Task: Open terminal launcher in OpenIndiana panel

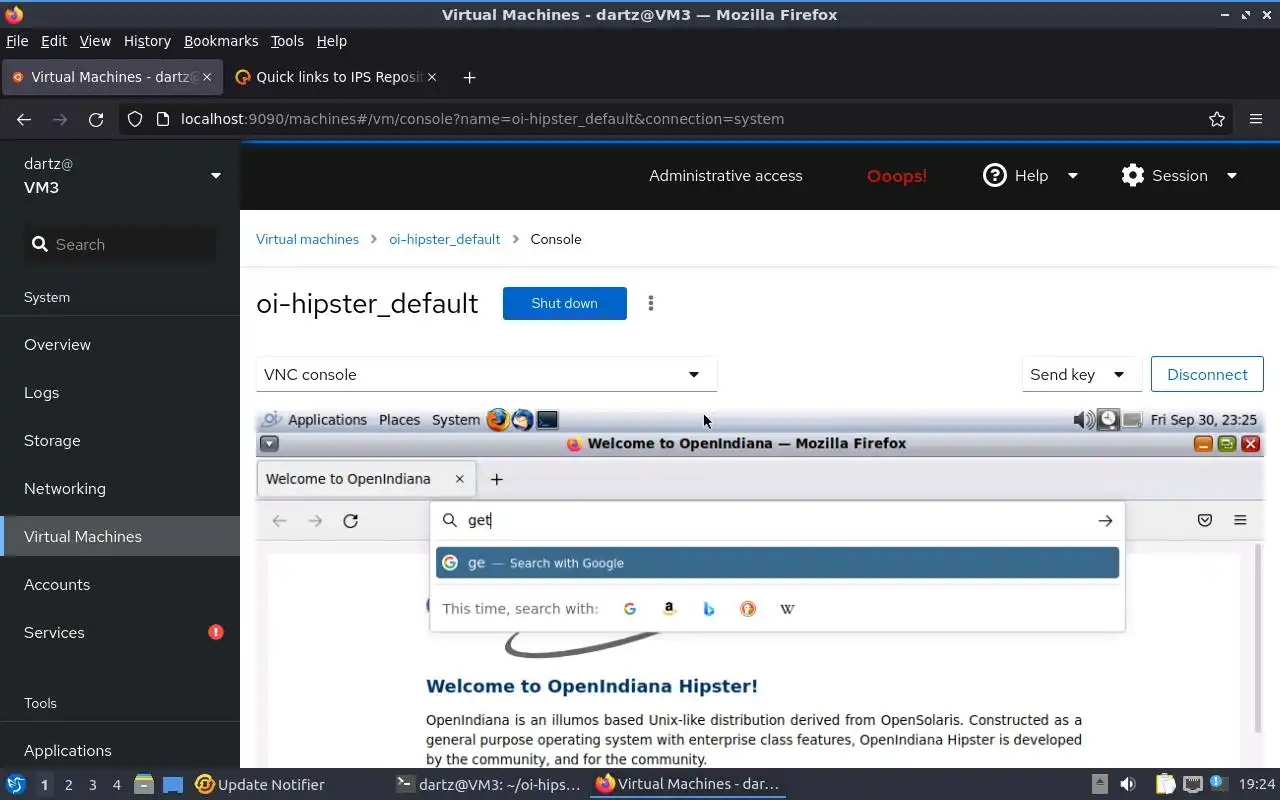Action: [547, 420]
